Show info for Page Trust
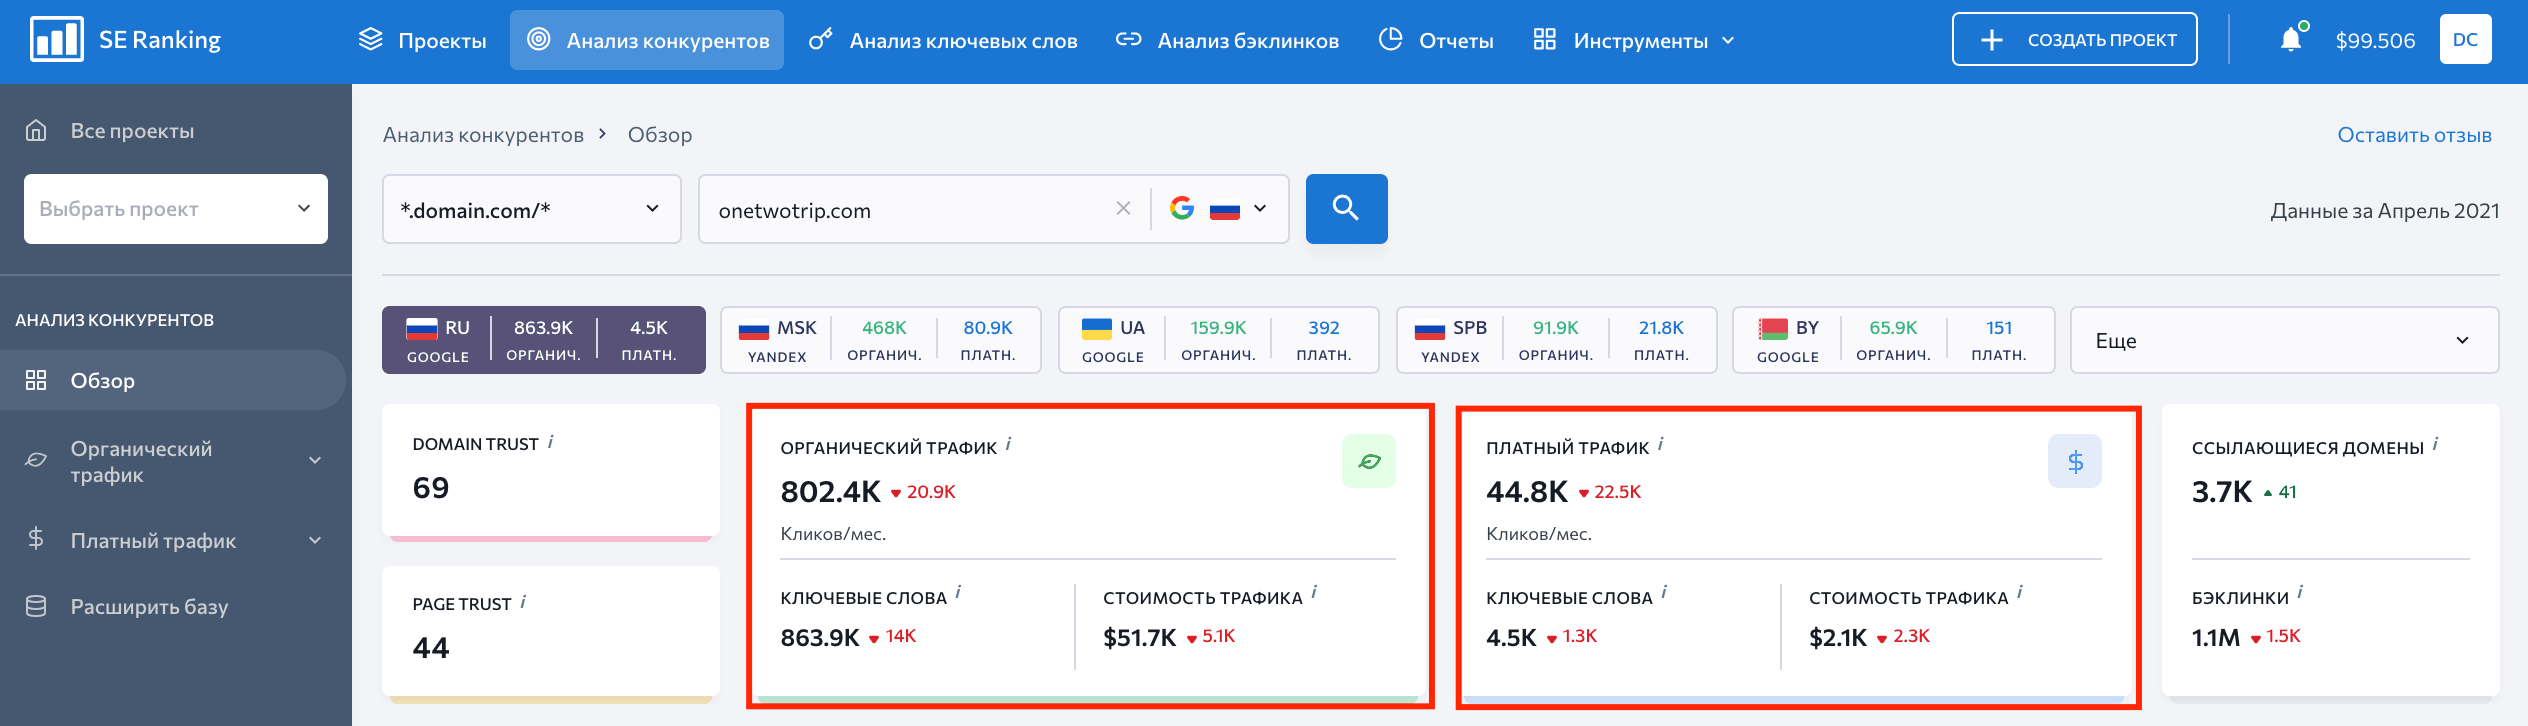The image size is (2528, 726). coord(523,601)
